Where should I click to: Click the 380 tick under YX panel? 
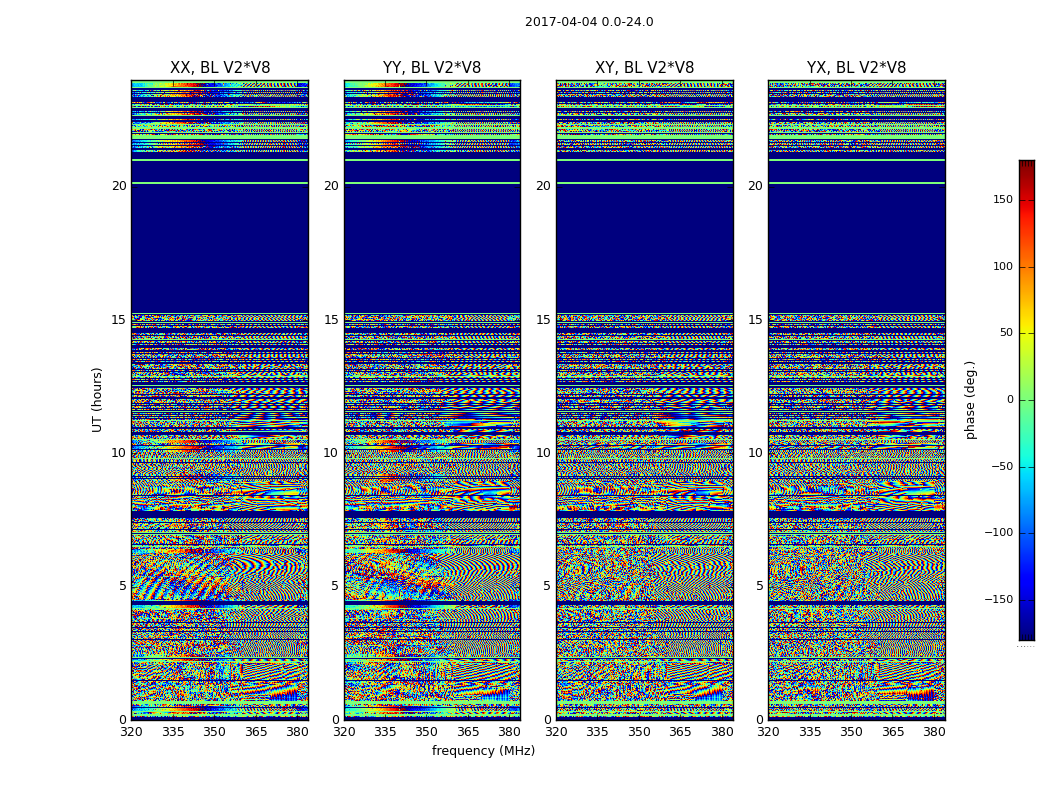[x=934, y=732]
